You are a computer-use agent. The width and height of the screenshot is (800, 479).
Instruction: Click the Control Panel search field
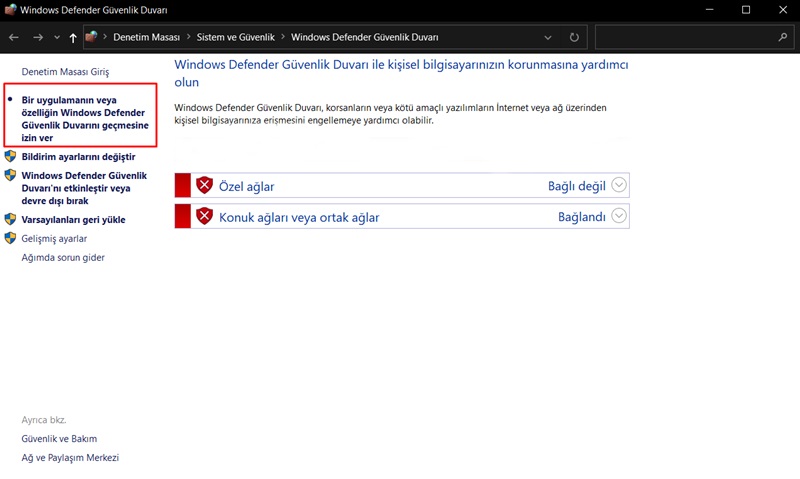click(694, 37)
